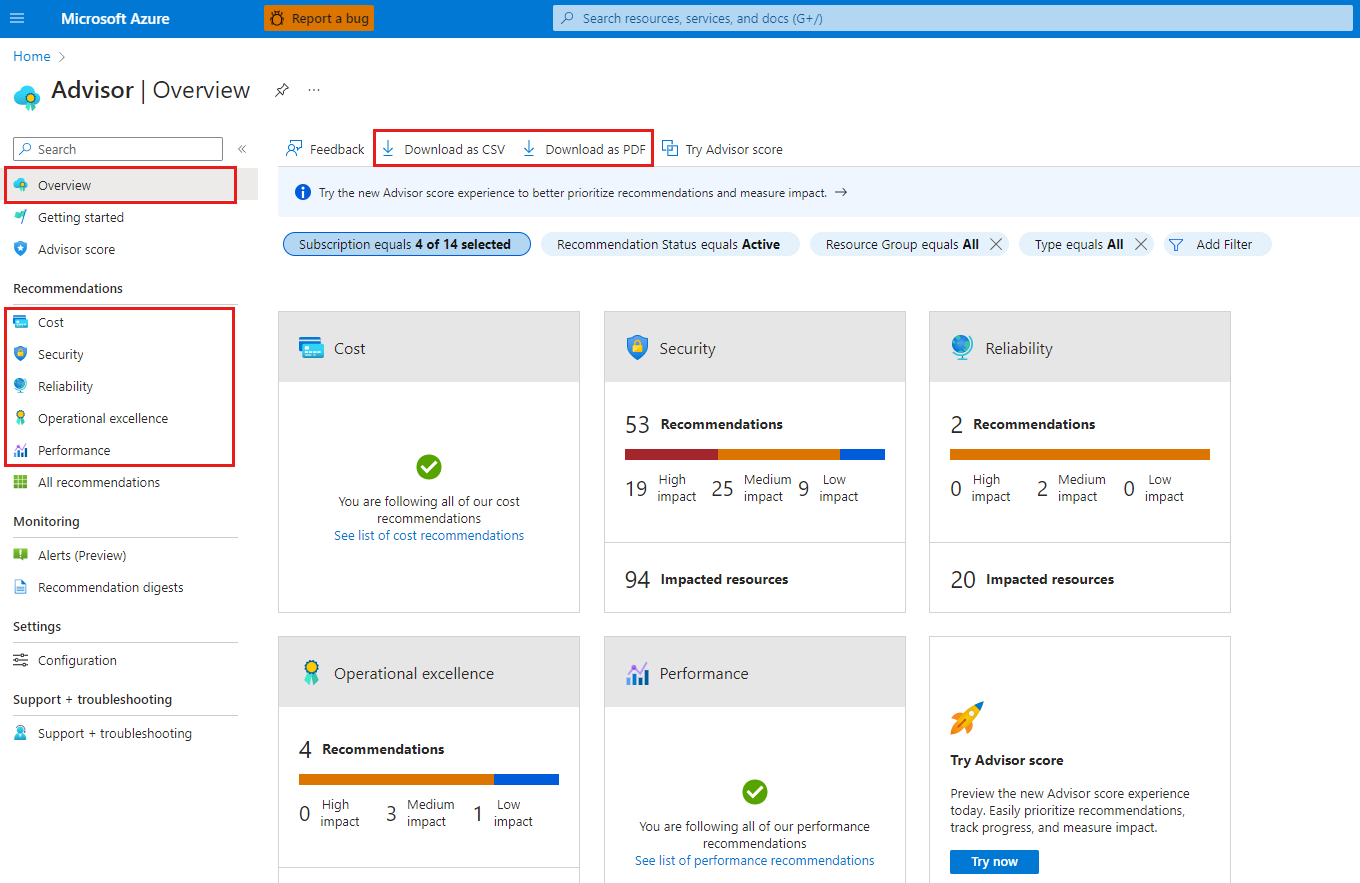Click Try Advisor score in the toolbar
Image resolution: width=1360 pixels, height=883 pixels.
pos(722,149)
